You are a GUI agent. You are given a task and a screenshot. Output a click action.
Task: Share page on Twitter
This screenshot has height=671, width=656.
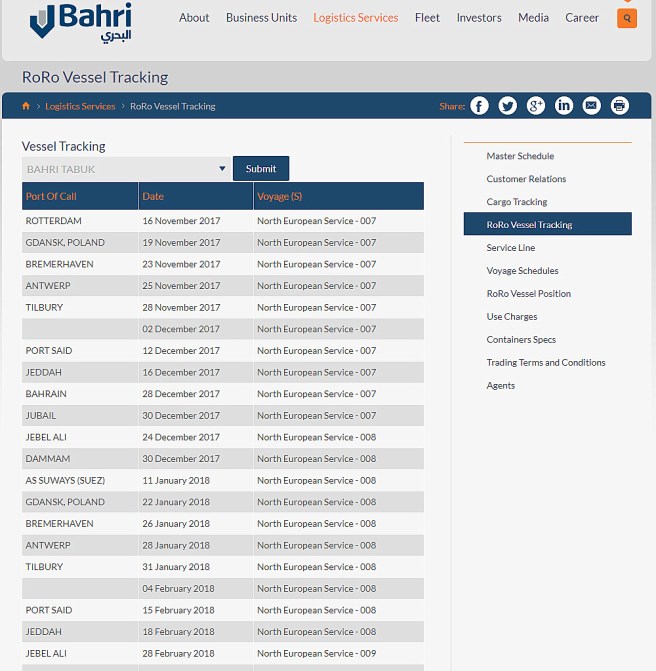(x=508, y=106)
